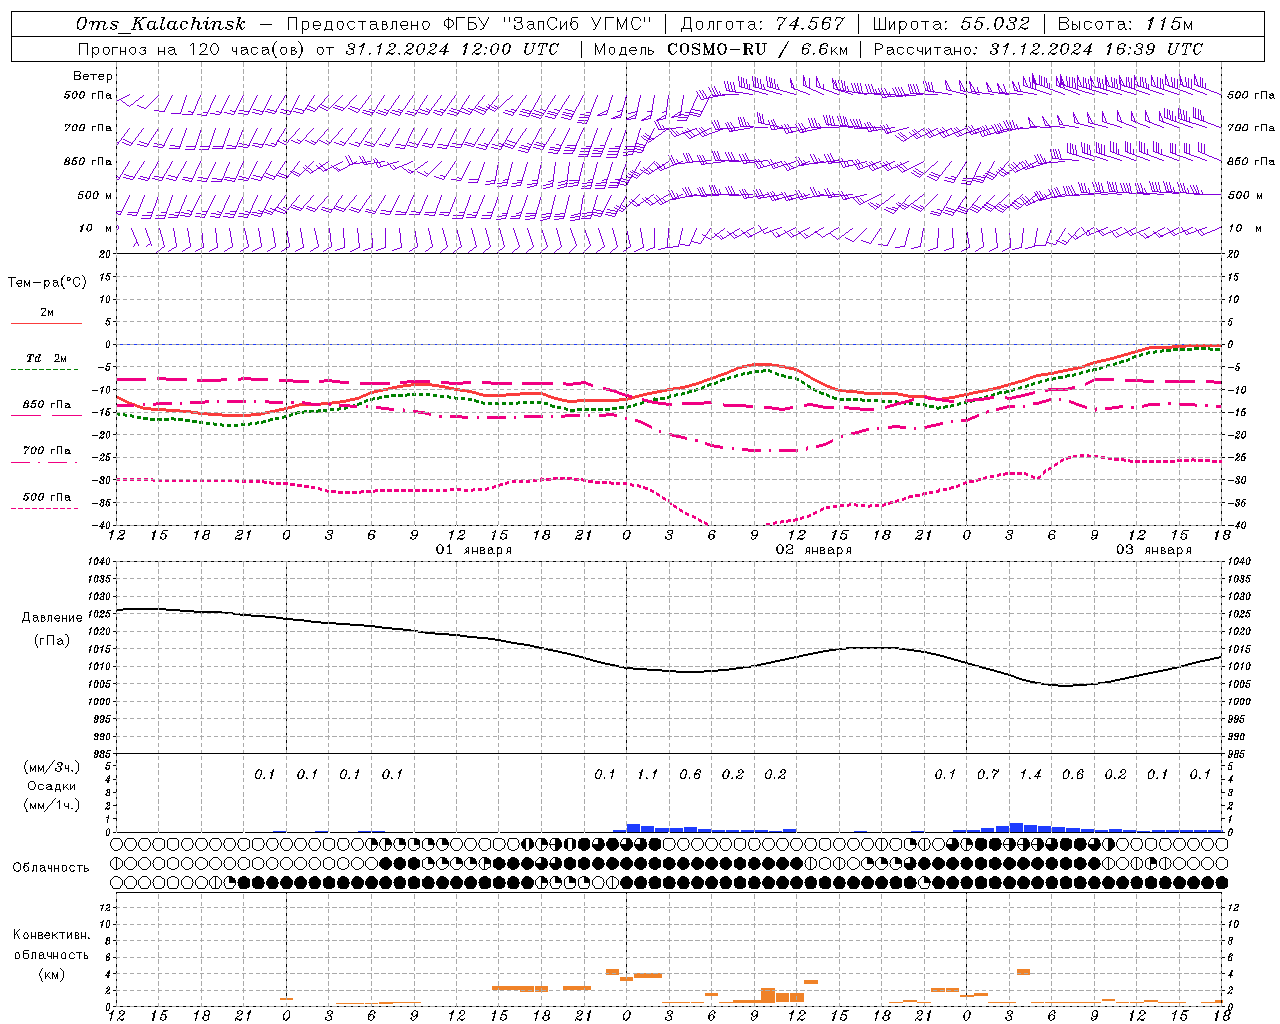This screenshot has height=1024, width=1280.
Task: Click the Осадки precipitation label
Action: tap(52, 786)
